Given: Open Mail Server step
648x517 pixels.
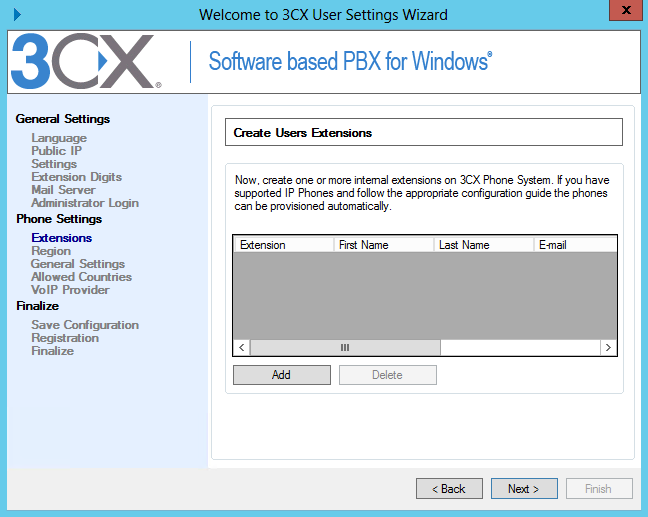Looking at the screenshot, I should coord(63,190).
